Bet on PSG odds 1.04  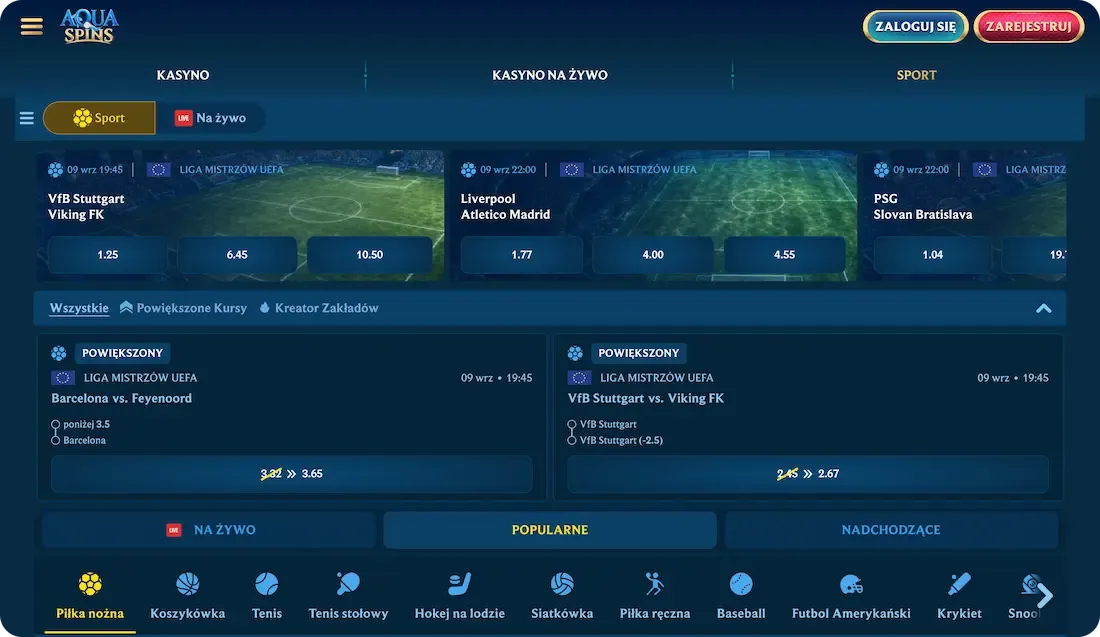pyautogui.click(x=933, y=255)
